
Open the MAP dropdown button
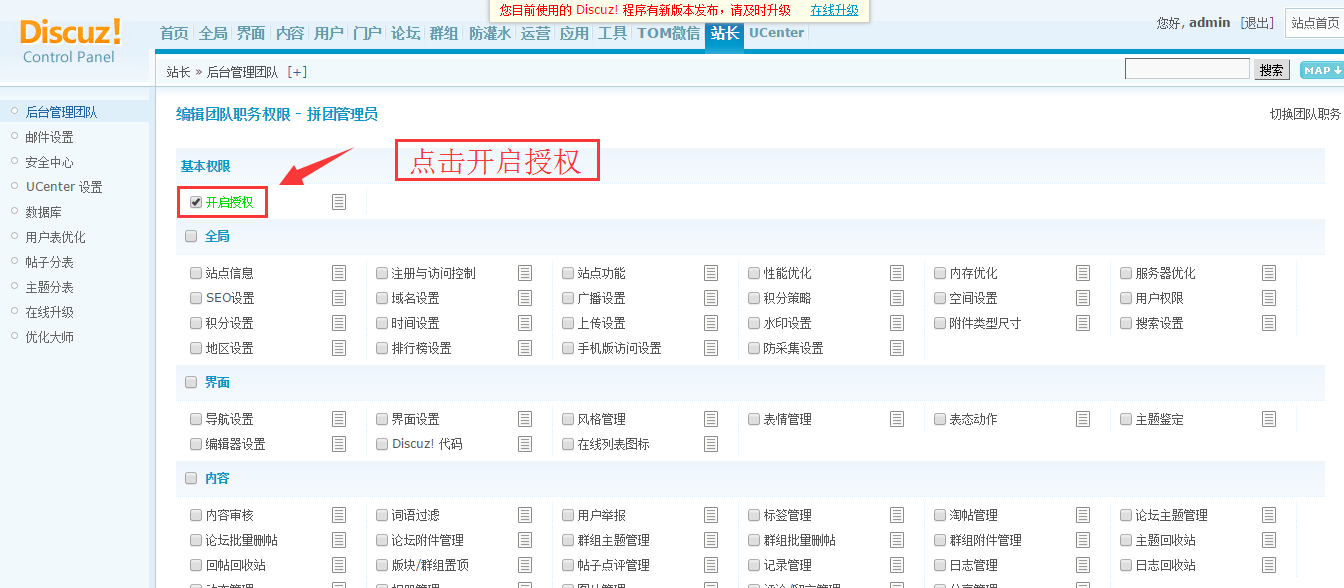(1321, 70)
